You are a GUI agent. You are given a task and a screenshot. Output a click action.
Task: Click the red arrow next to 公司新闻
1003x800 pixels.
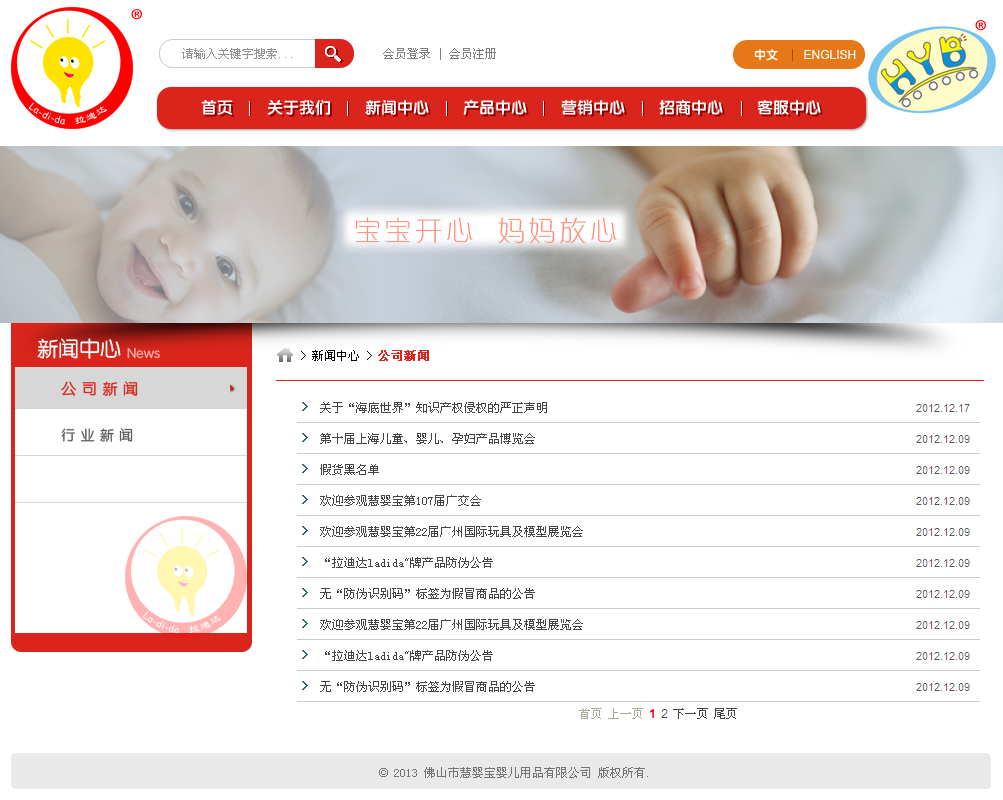(232, 388)
